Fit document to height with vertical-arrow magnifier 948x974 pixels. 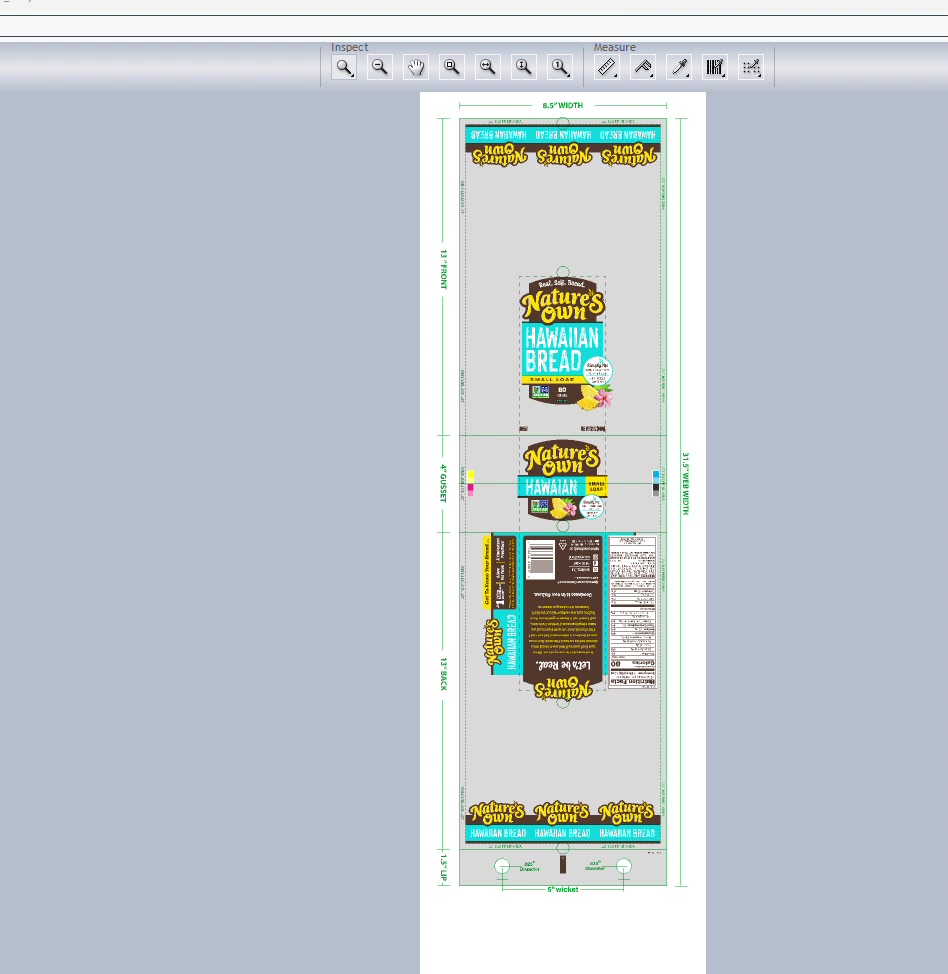524,67
